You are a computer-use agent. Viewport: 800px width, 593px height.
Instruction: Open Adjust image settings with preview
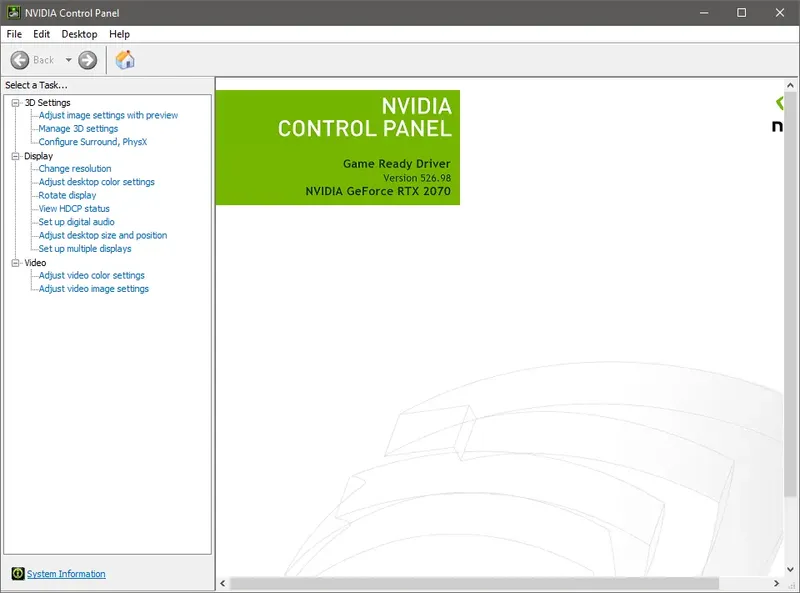click(x=108, y=115)
